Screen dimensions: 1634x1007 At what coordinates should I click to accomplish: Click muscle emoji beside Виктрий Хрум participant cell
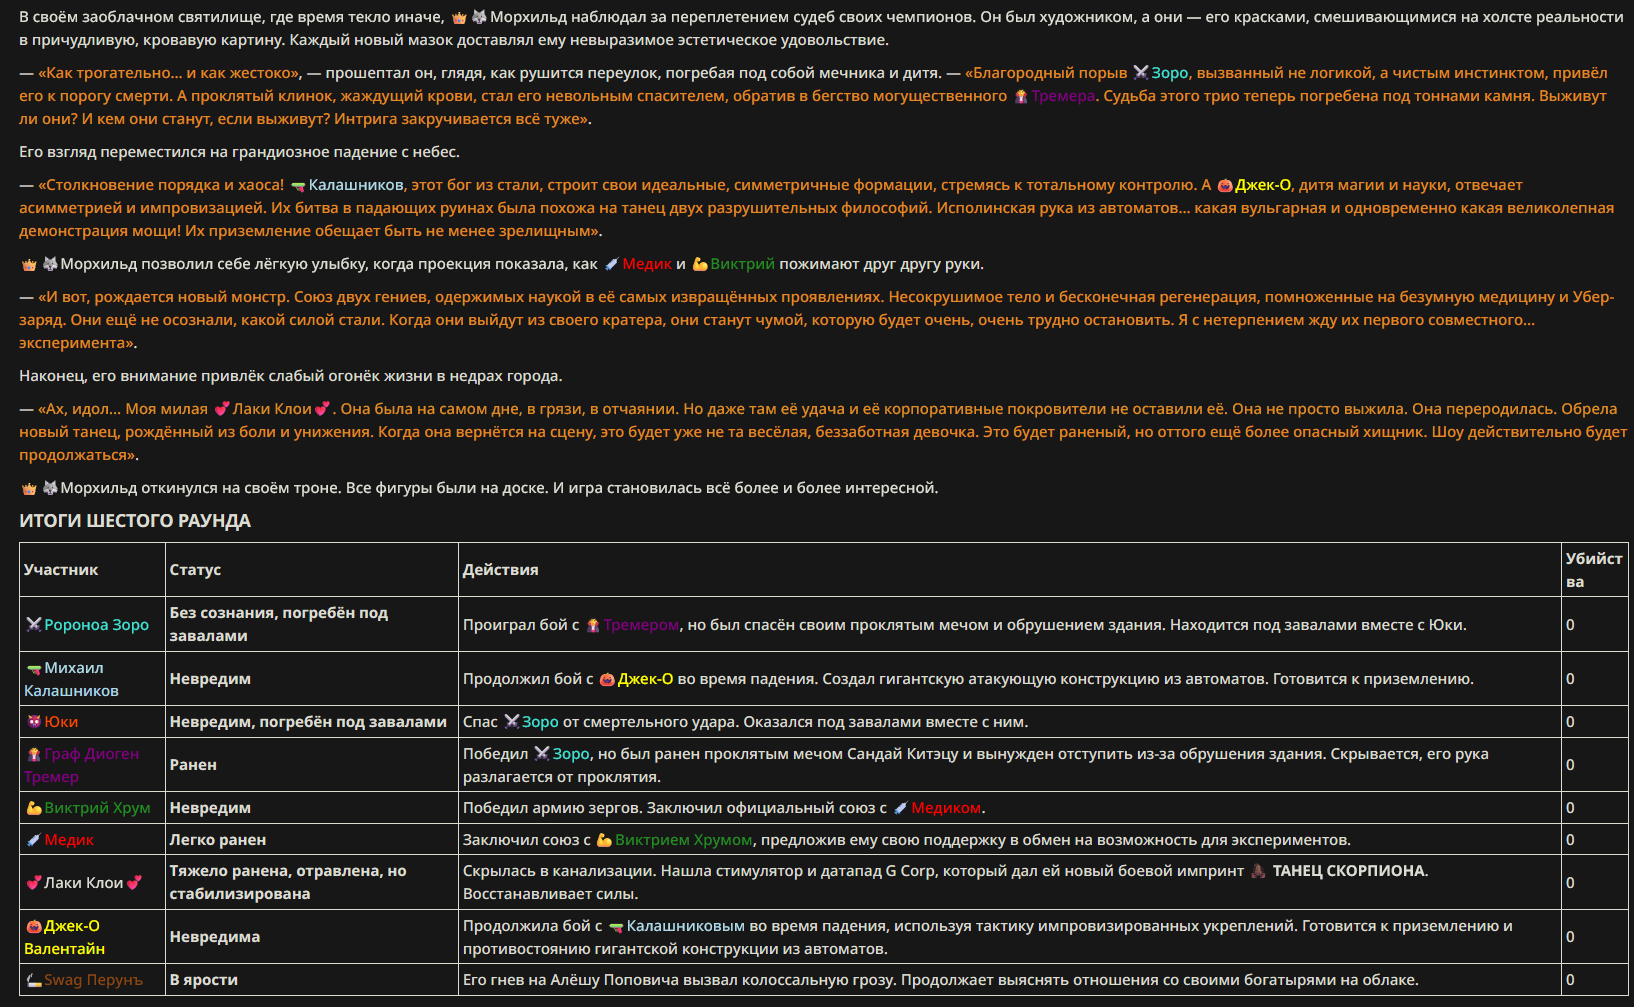click(34, 808)
